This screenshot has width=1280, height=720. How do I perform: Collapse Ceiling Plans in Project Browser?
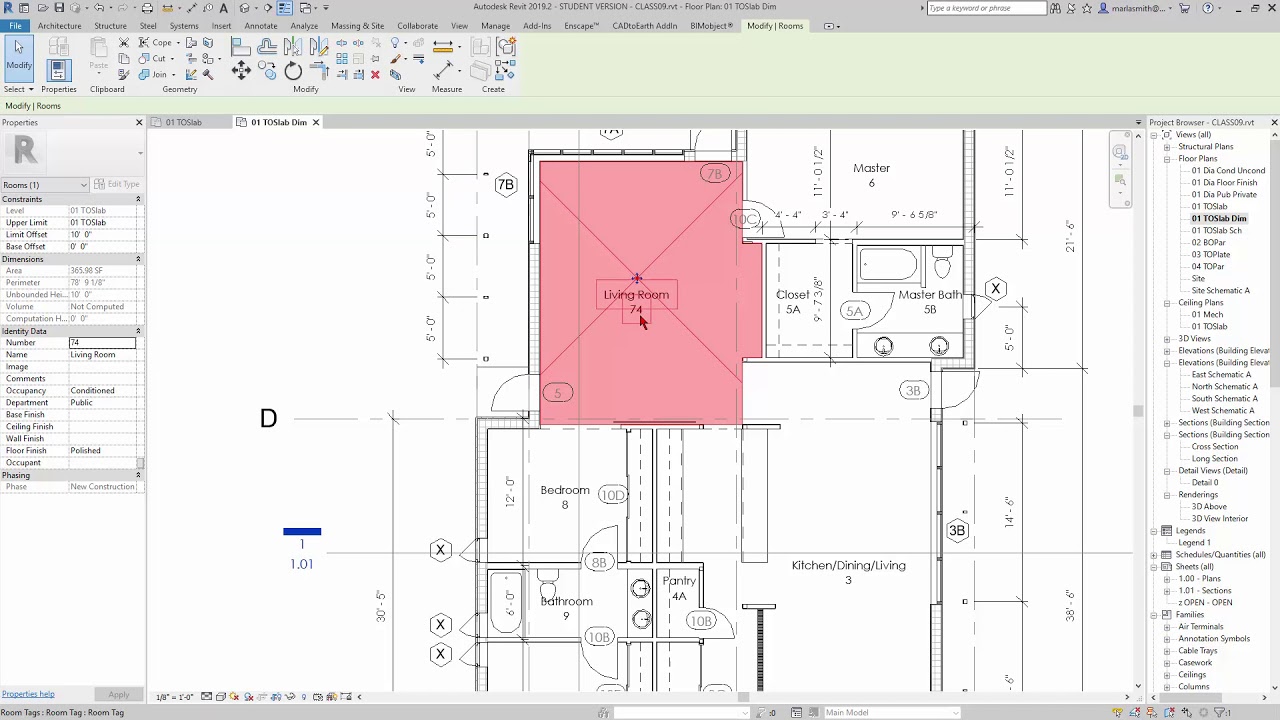coord(1166,303)
